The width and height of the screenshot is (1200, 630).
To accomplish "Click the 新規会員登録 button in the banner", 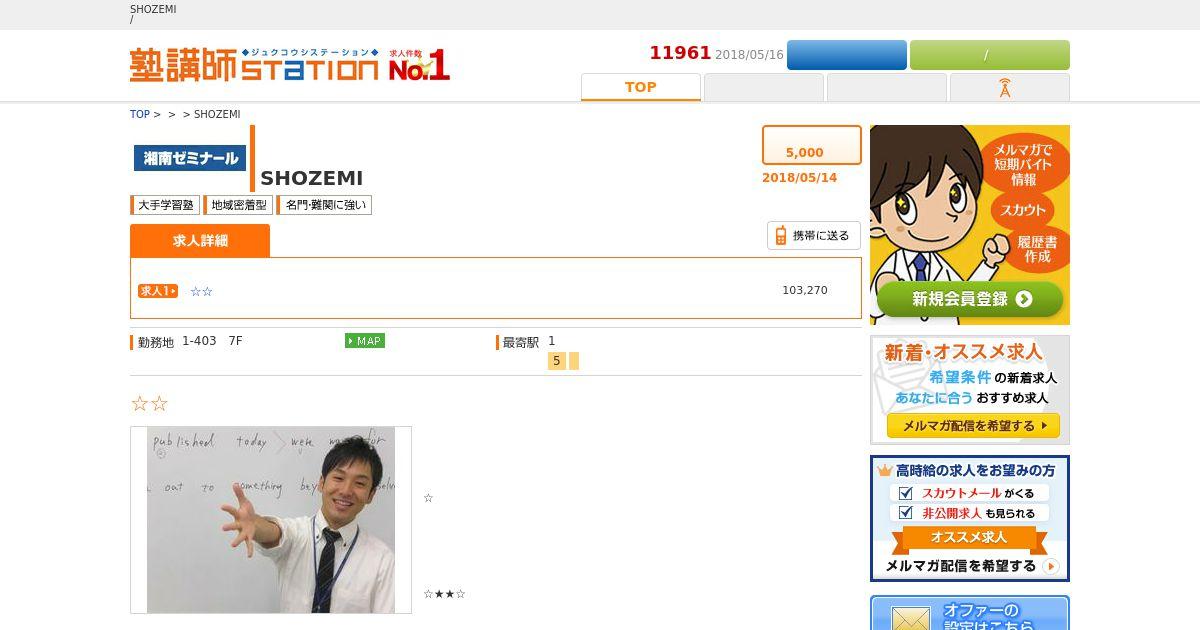I will 970,298.
